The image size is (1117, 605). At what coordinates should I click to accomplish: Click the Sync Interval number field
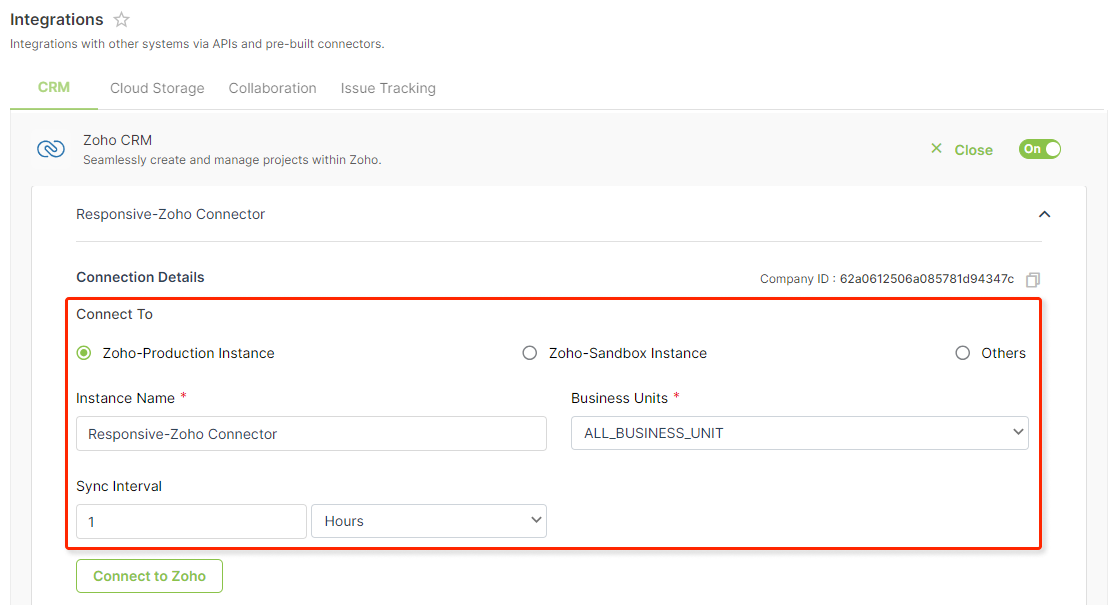click(191, 522)
